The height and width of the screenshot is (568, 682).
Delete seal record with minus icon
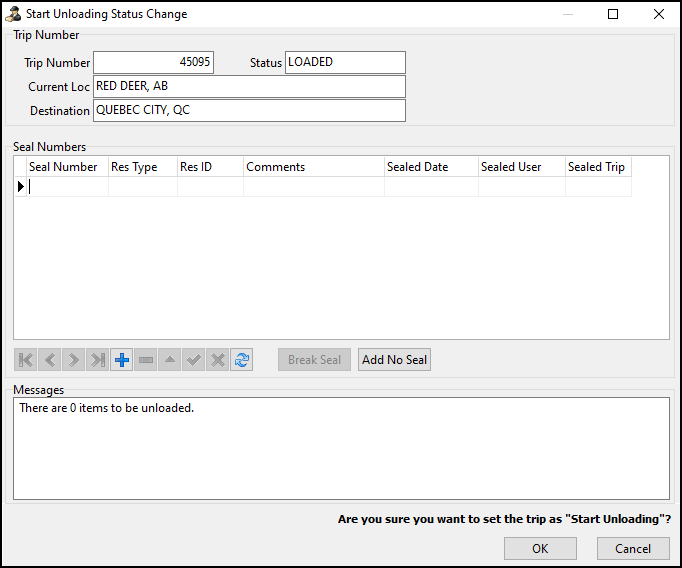(146, 360)
